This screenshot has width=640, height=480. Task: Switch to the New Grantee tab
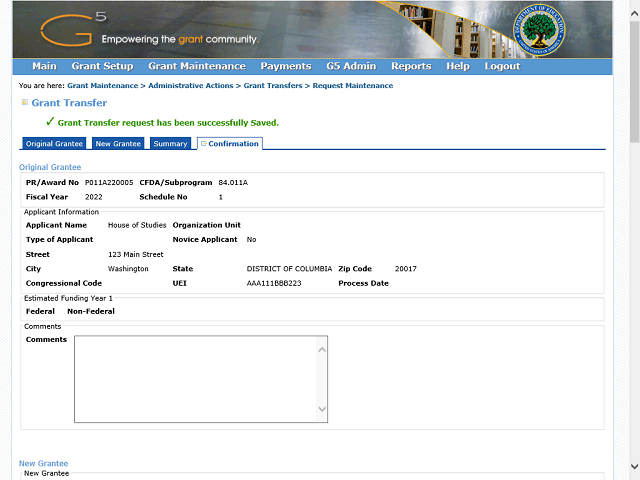click(118, 144)
